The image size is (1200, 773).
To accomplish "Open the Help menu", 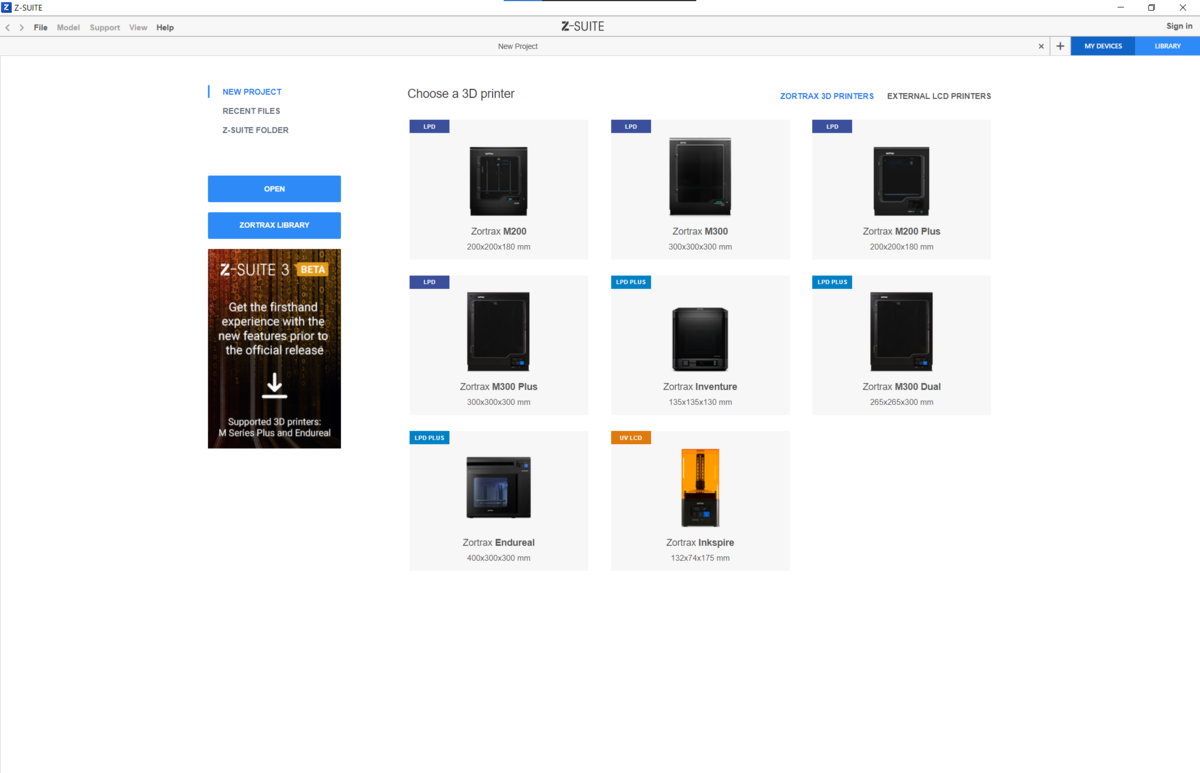I will [x=165, y=27].
